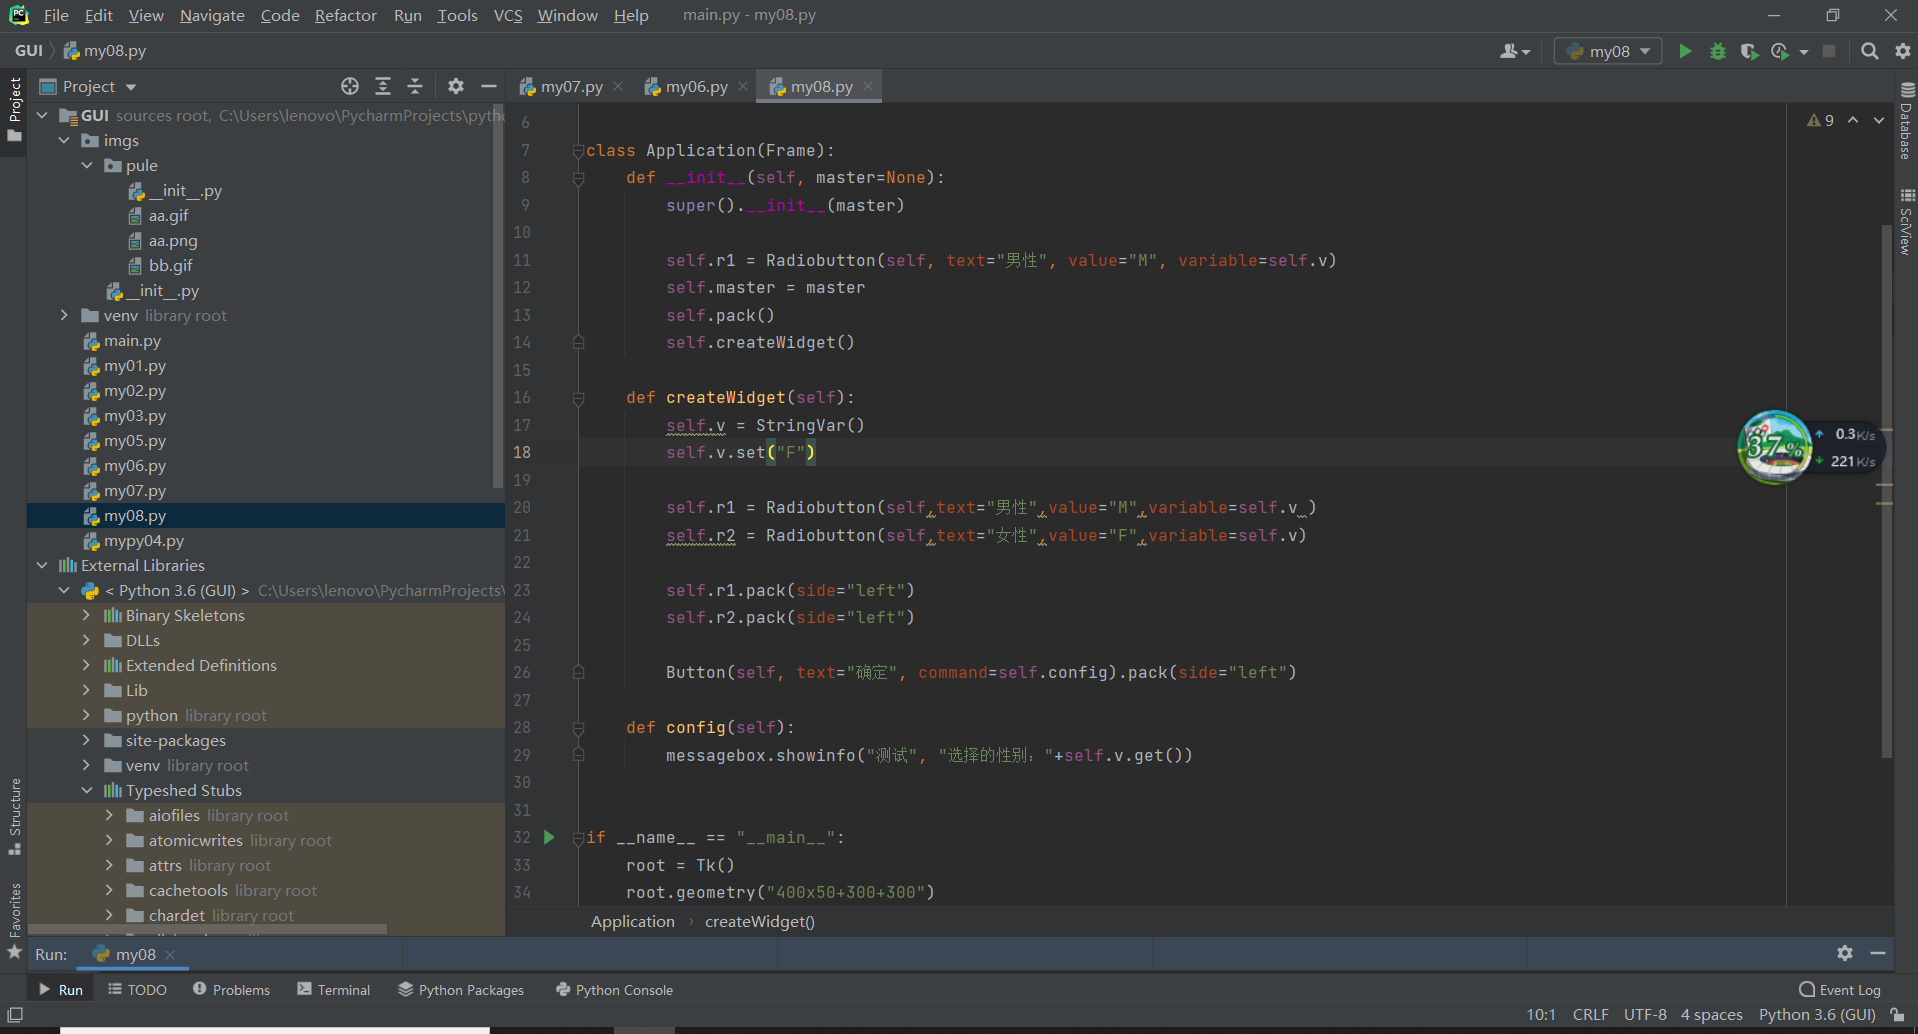Expand the Binary Skeletons node

pyautogui.click(x=87, y=616)
